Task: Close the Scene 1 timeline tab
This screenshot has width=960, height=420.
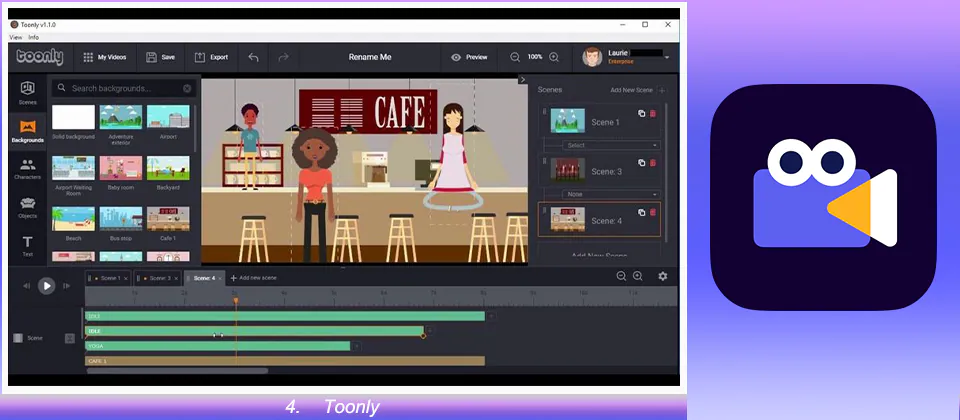Action: [126, 279]
